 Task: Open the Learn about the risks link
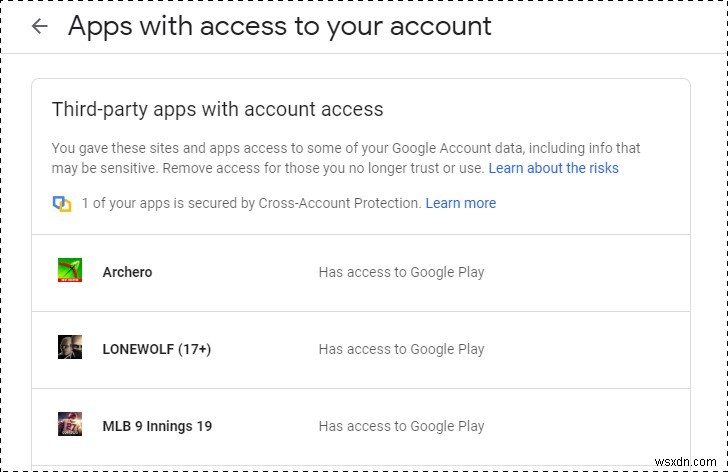553,168
